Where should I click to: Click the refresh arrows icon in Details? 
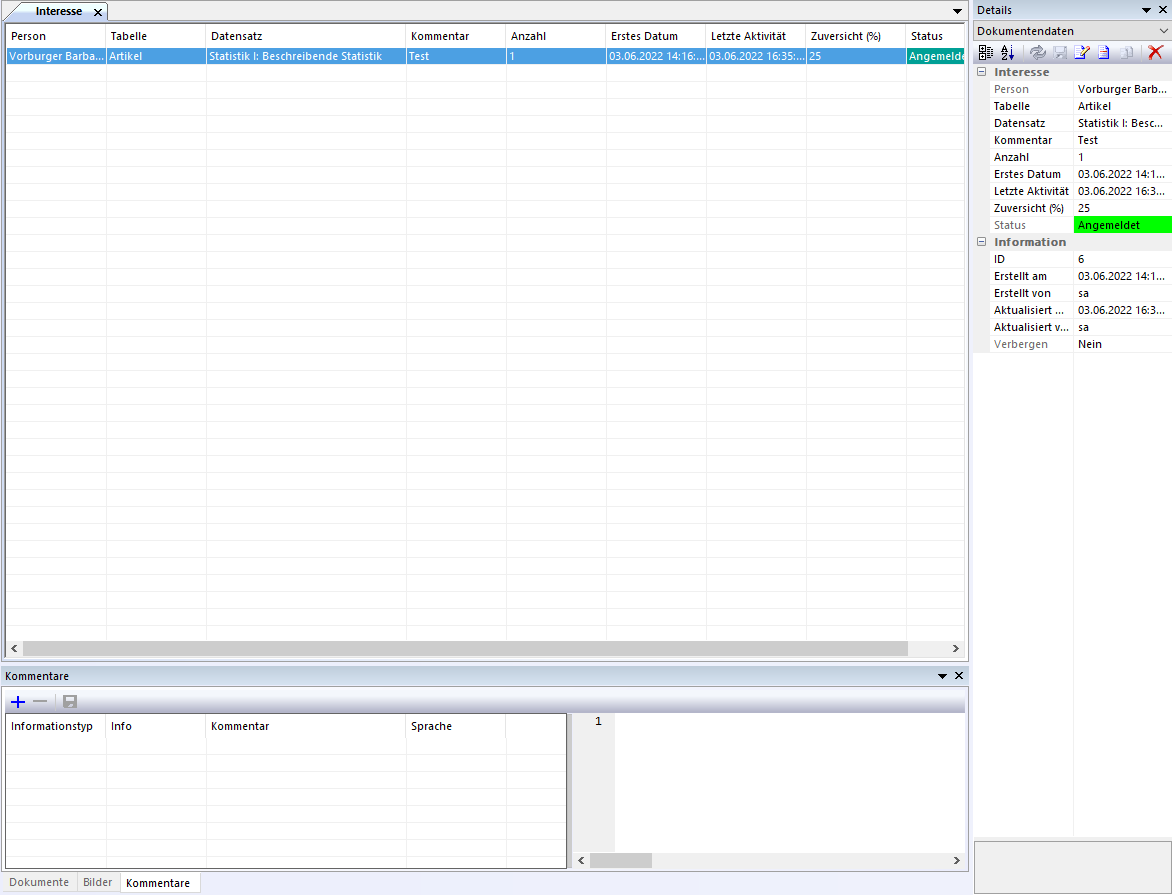[1037, 52]
